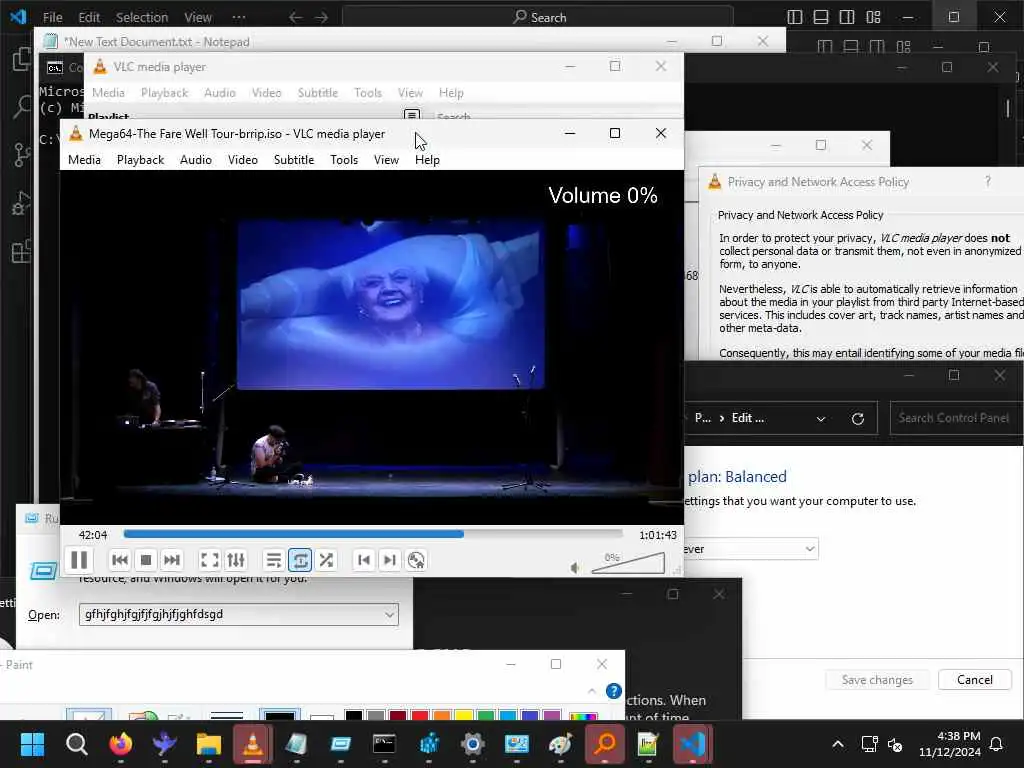1024x768 pixels.
Task: Open File Explorer from the taskbar
Action: pos(208,744)
